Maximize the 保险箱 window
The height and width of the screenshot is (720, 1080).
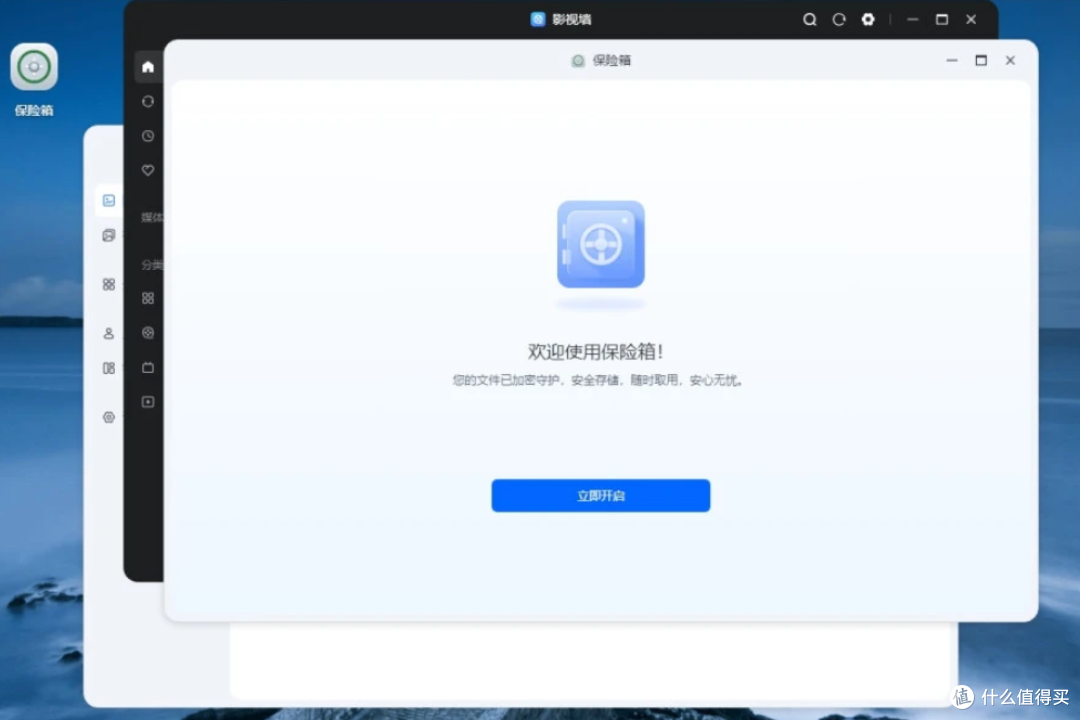[x=981, y=61]
